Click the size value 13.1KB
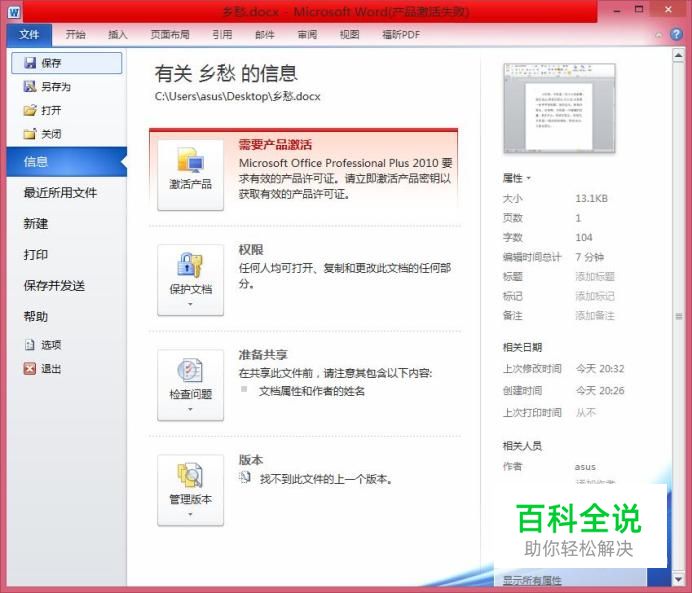Screen dimensions: 692x593 coord(591,199)
